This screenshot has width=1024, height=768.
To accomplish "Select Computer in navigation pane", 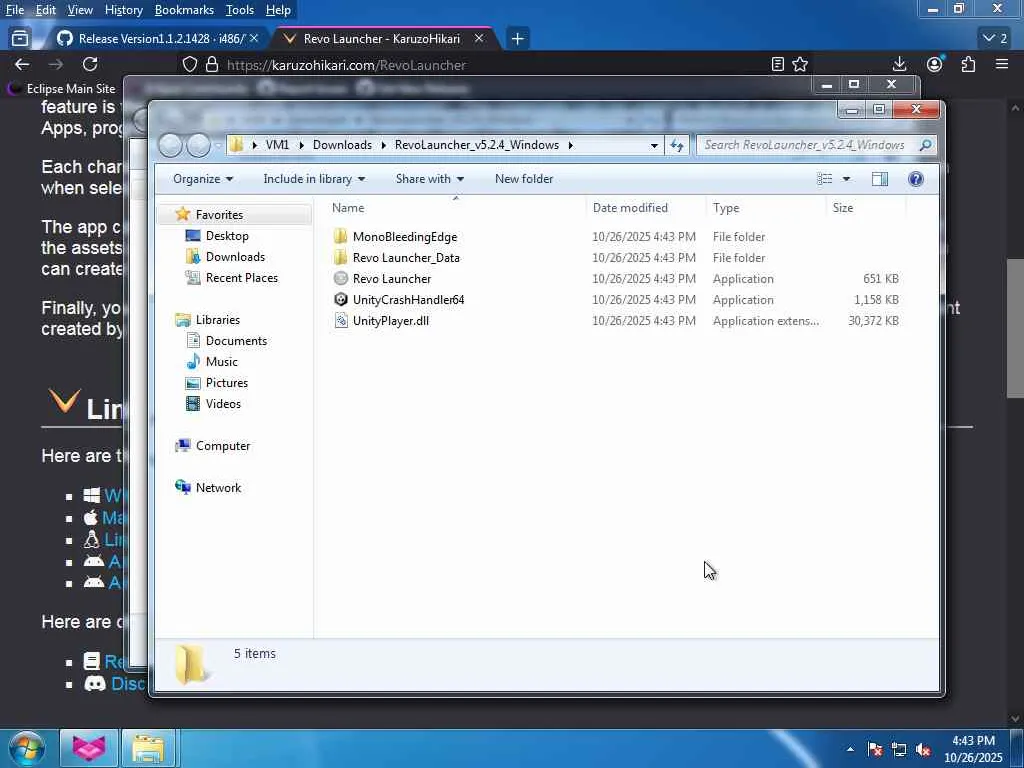I will point(223,445).
